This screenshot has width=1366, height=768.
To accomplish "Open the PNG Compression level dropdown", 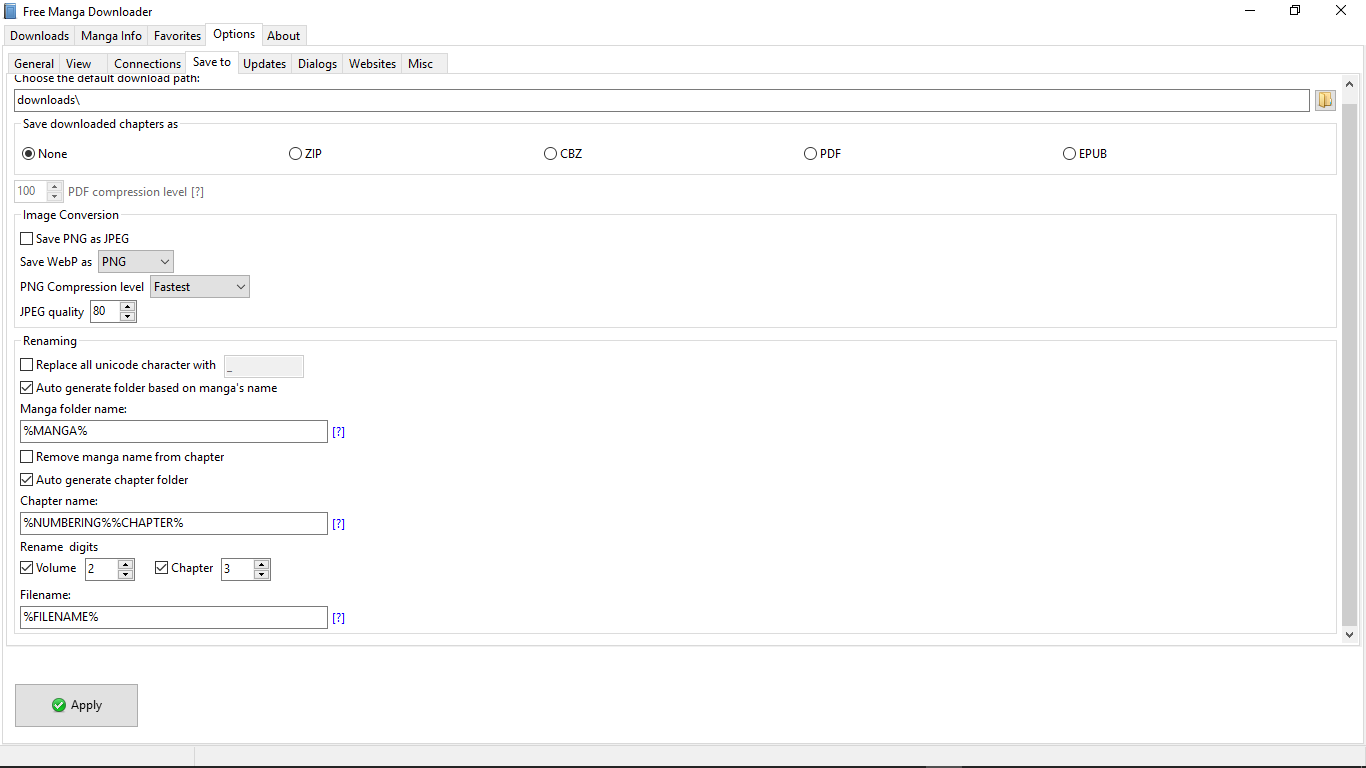I will click(199, 286).
